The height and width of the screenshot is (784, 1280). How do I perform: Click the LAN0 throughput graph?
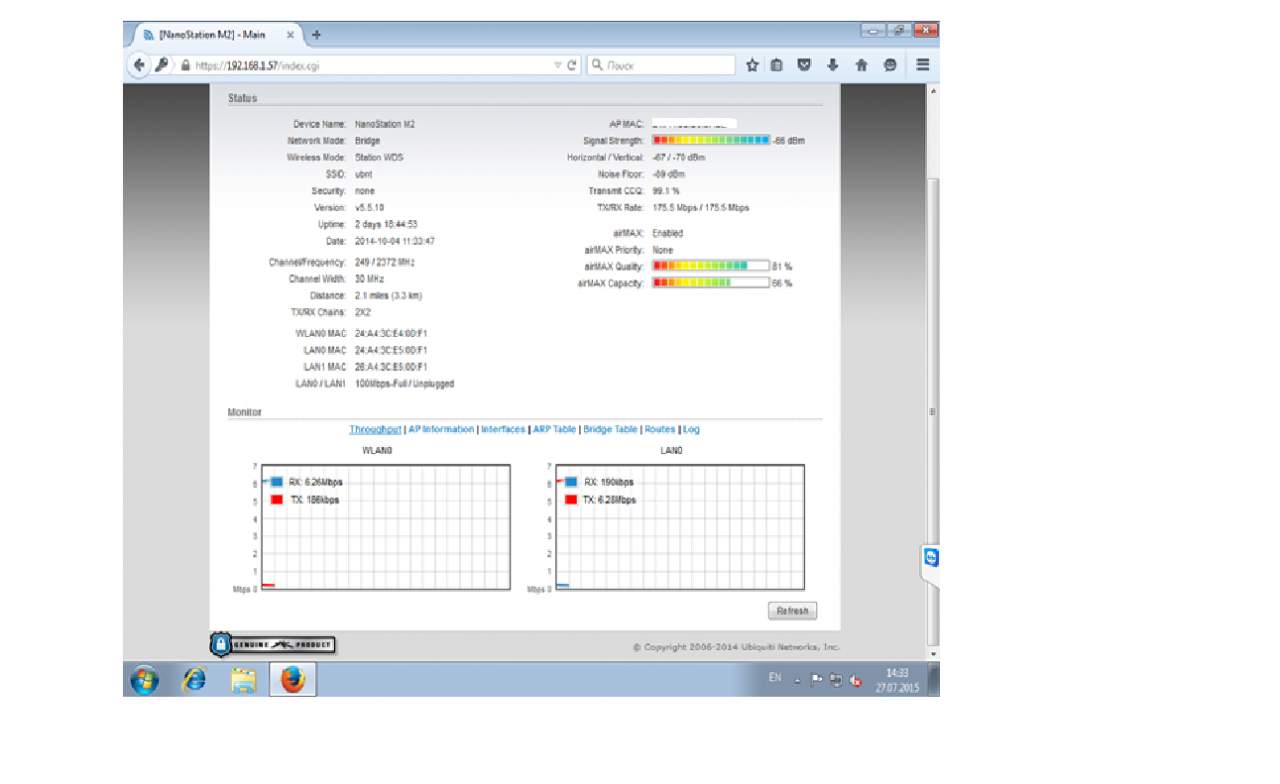coord(679,527)
